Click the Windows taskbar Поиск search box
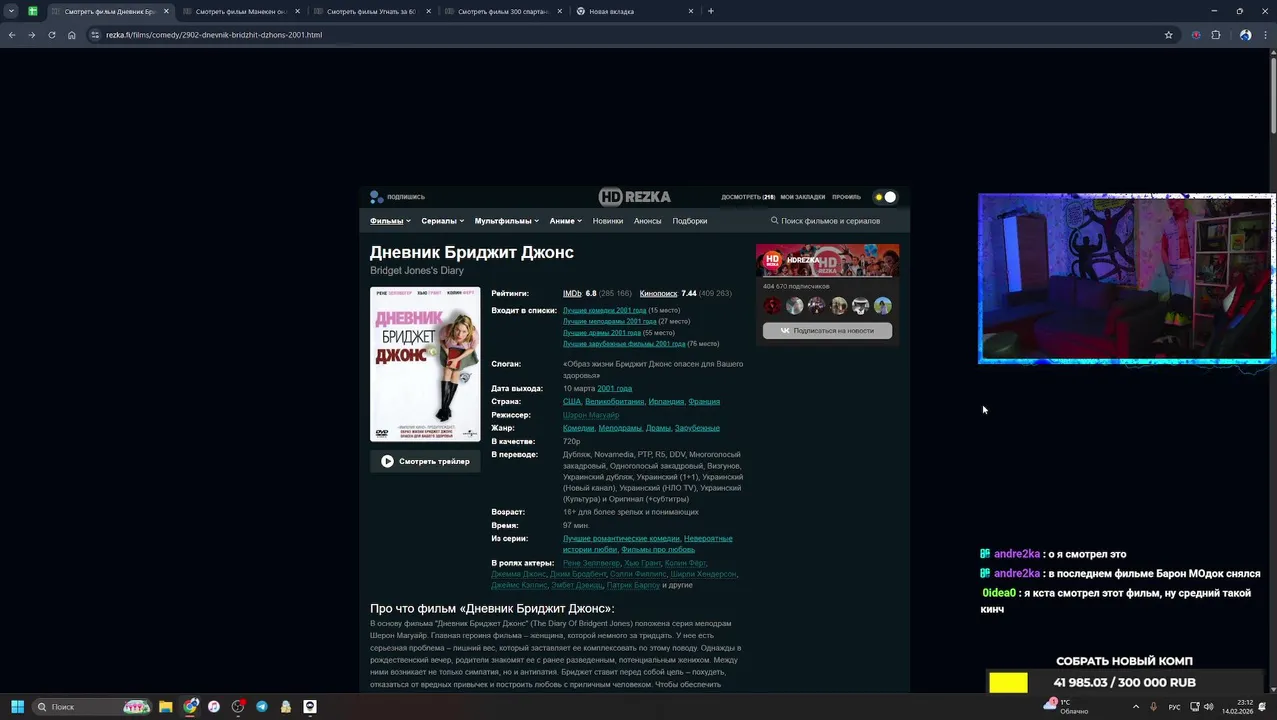 coord(92,707)
